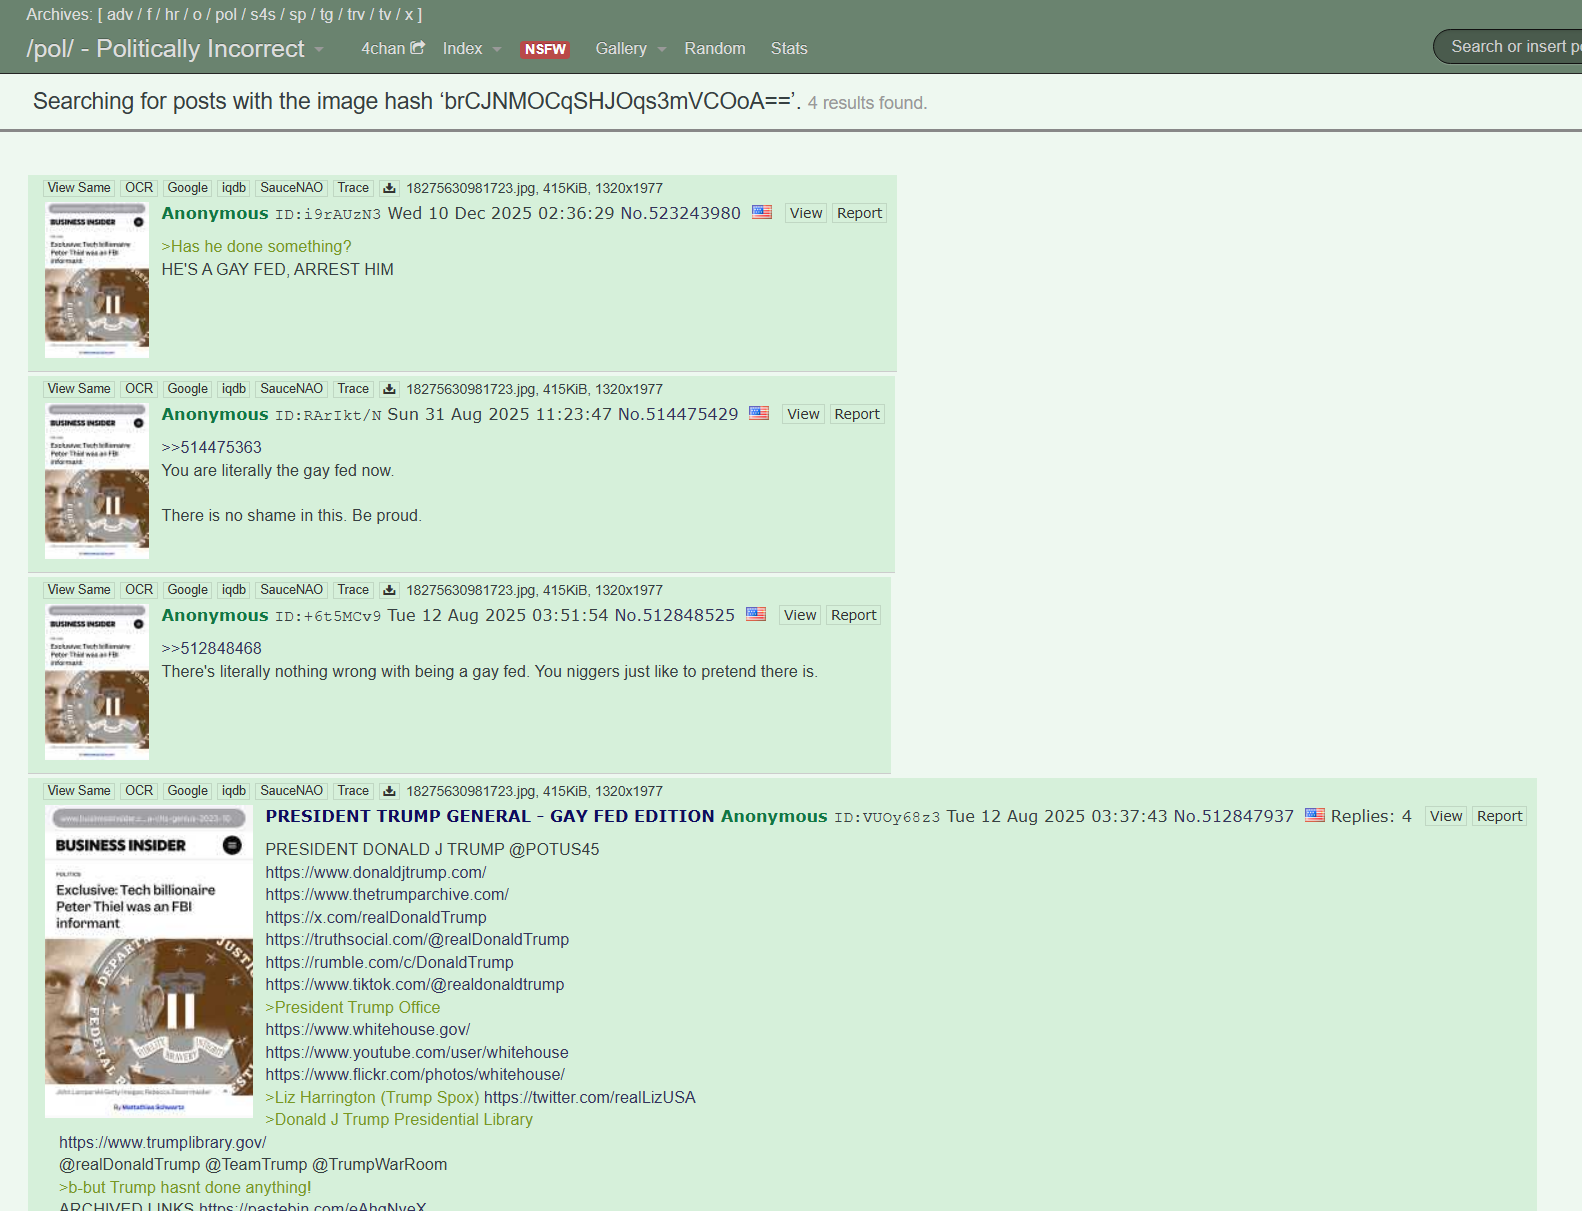Report post No.514475429
Viewport: 1582px width, 1211px height.
[x=857, y=414]
